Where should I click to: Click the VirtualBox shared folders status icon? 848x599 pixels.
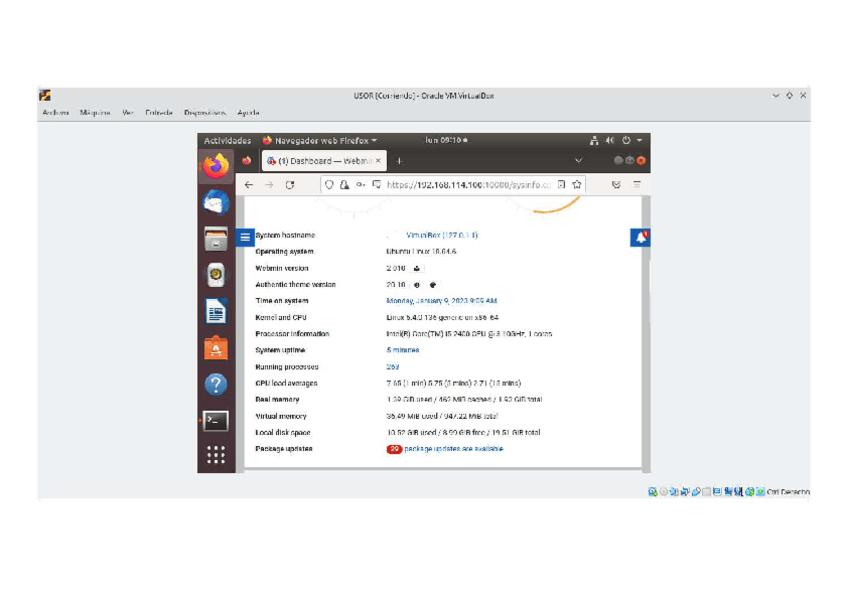pos(707,491)
